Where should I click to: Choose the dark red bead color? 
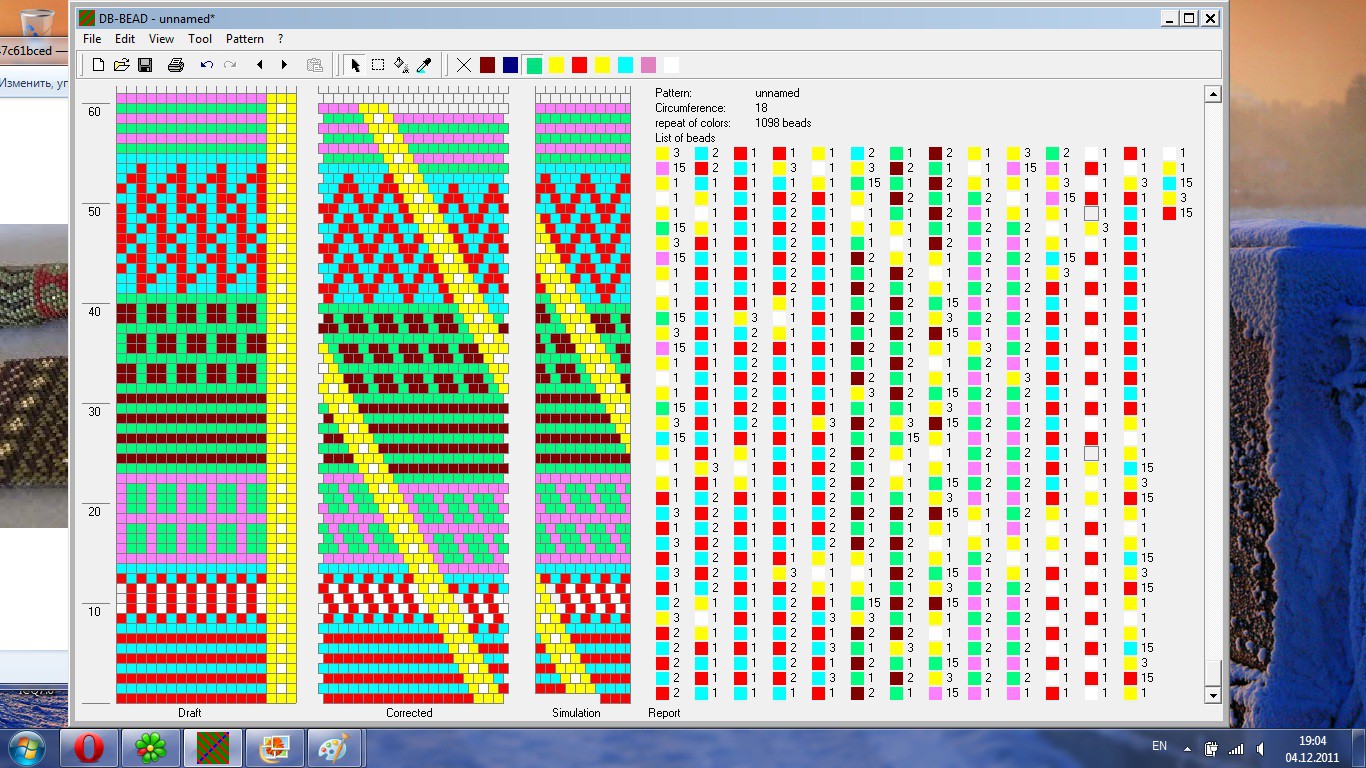click(487, 65)
